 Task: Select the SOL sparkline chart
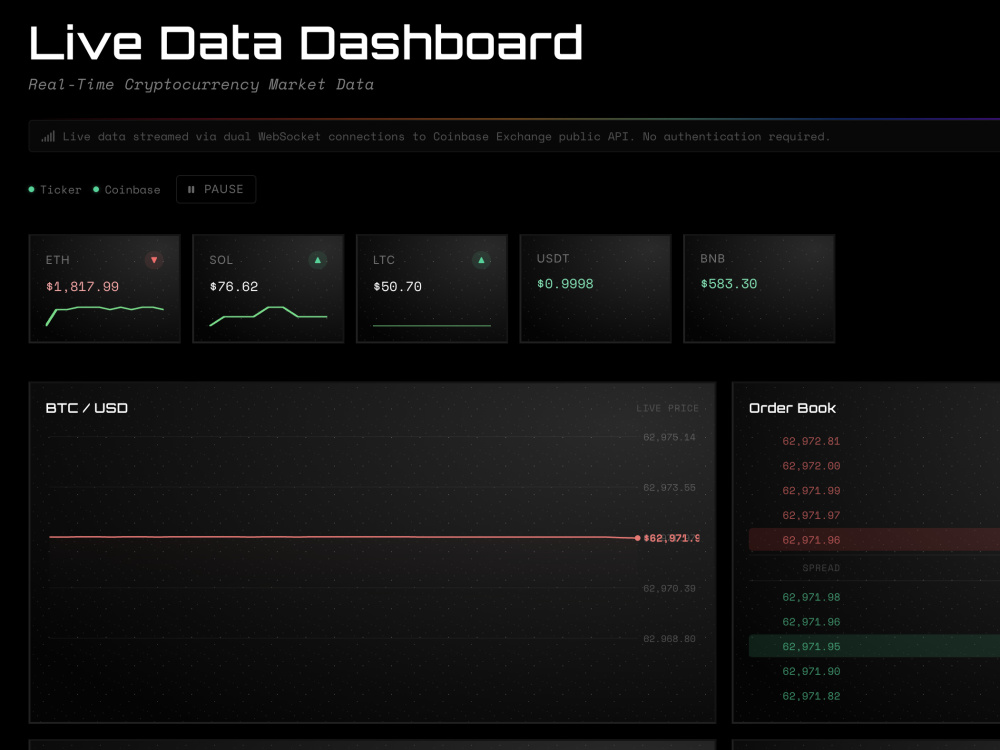(268, 316)
